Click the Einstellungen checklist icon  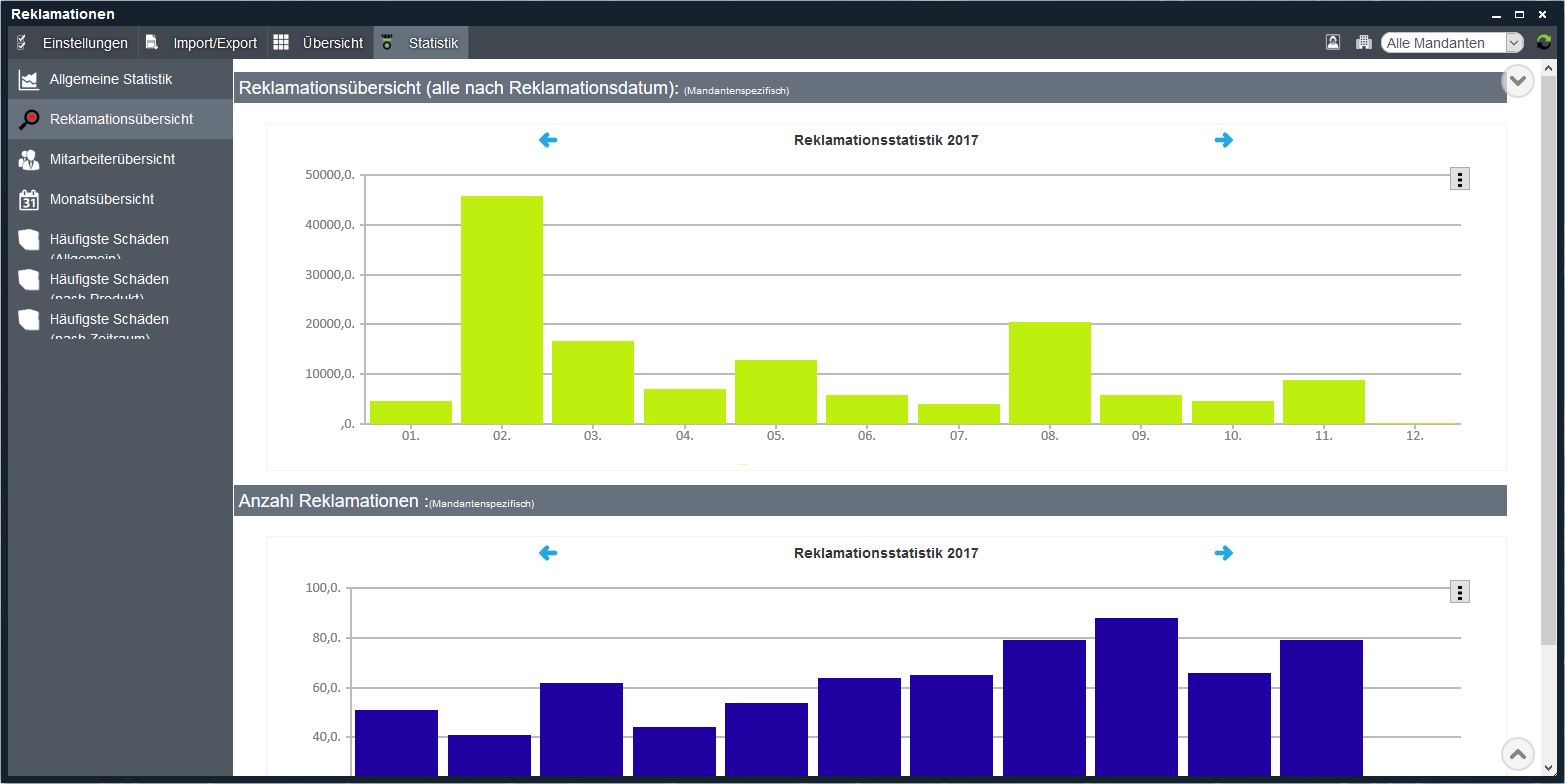(x=22, y=43)
